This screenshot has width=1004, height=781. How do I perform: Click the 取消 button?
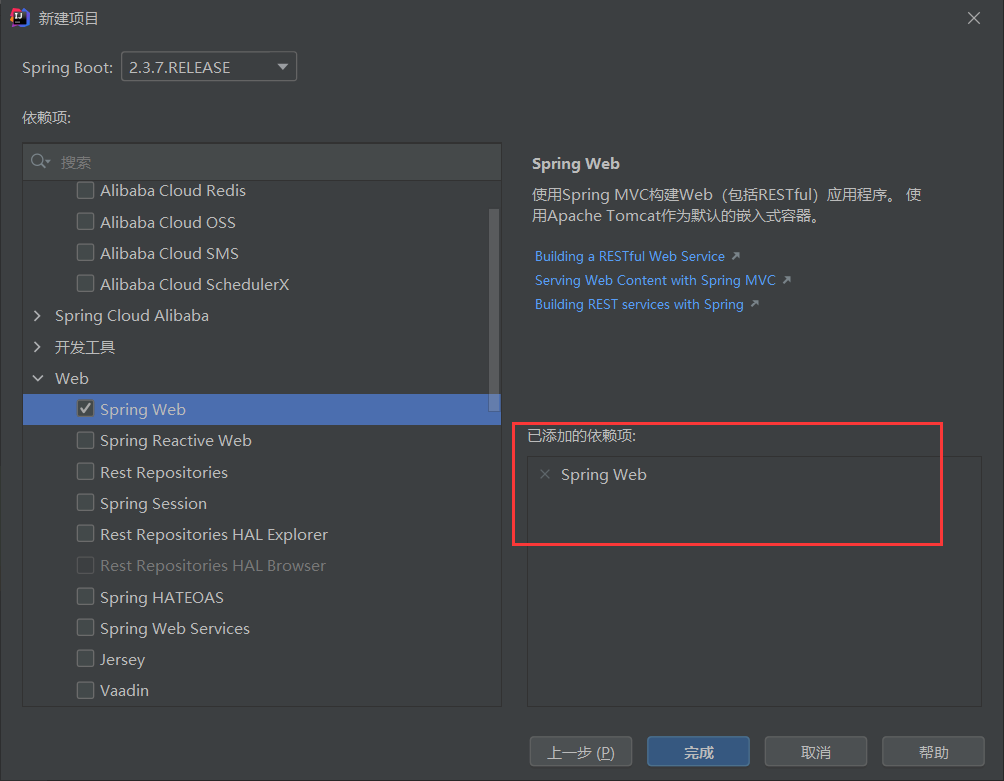pyautogui.click(x=816, y=752)
